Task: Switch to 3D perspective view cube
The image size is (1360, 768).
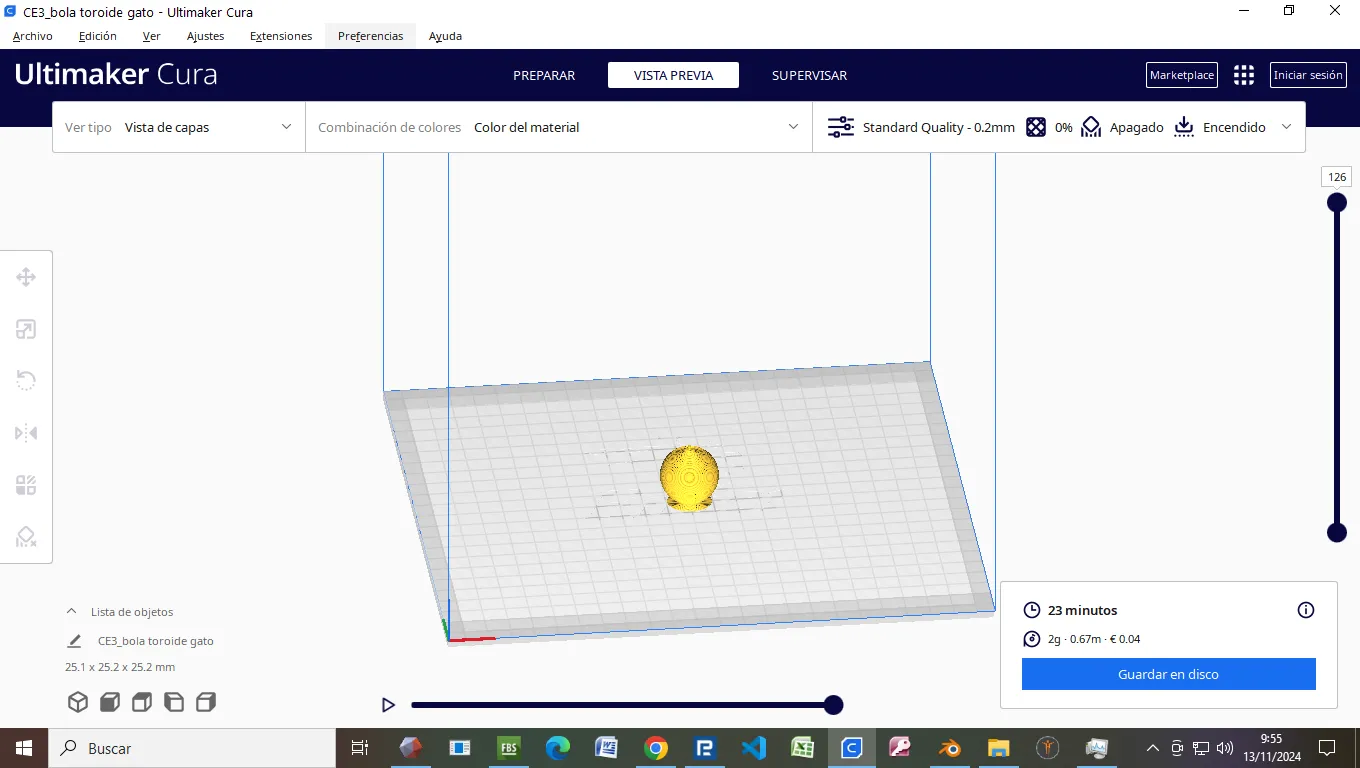Action: [x=78, y=702]
